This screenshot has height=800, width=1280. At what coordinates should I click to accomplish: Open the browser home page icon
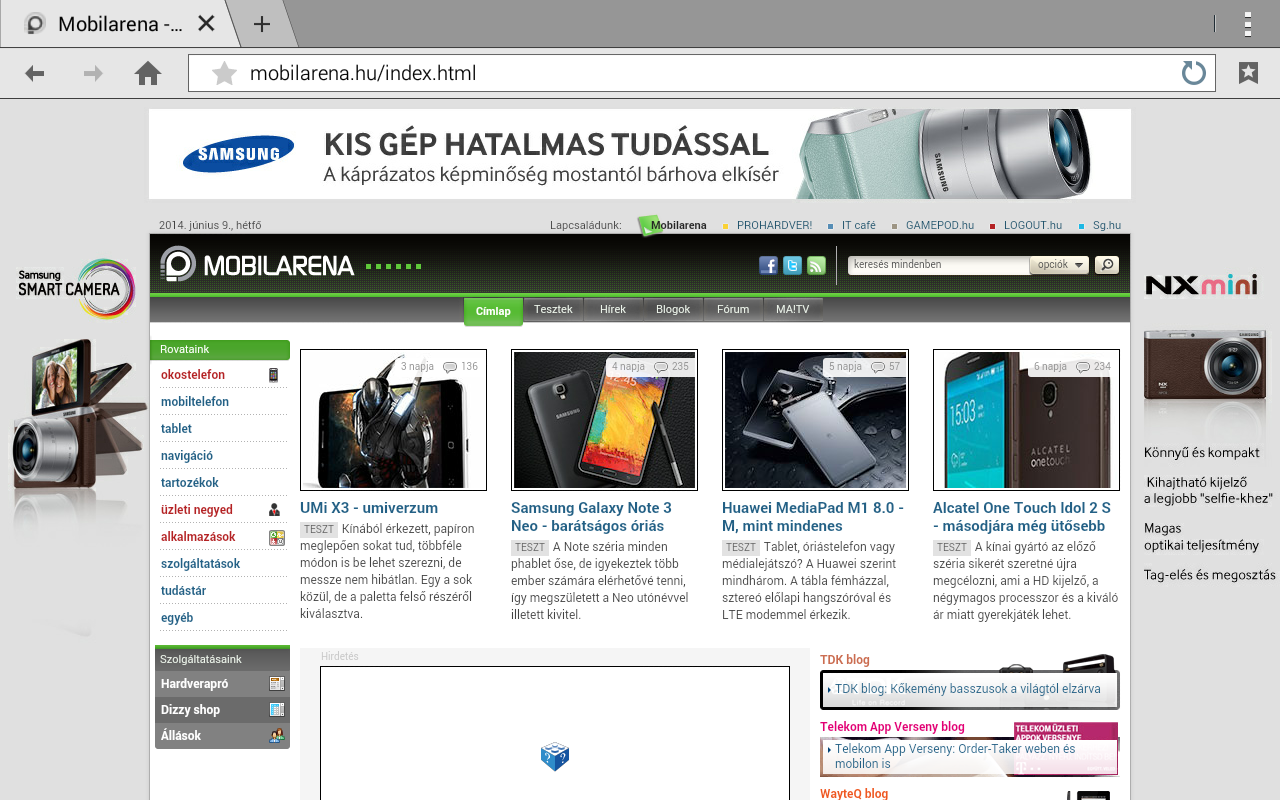click(x=148, y=73)
